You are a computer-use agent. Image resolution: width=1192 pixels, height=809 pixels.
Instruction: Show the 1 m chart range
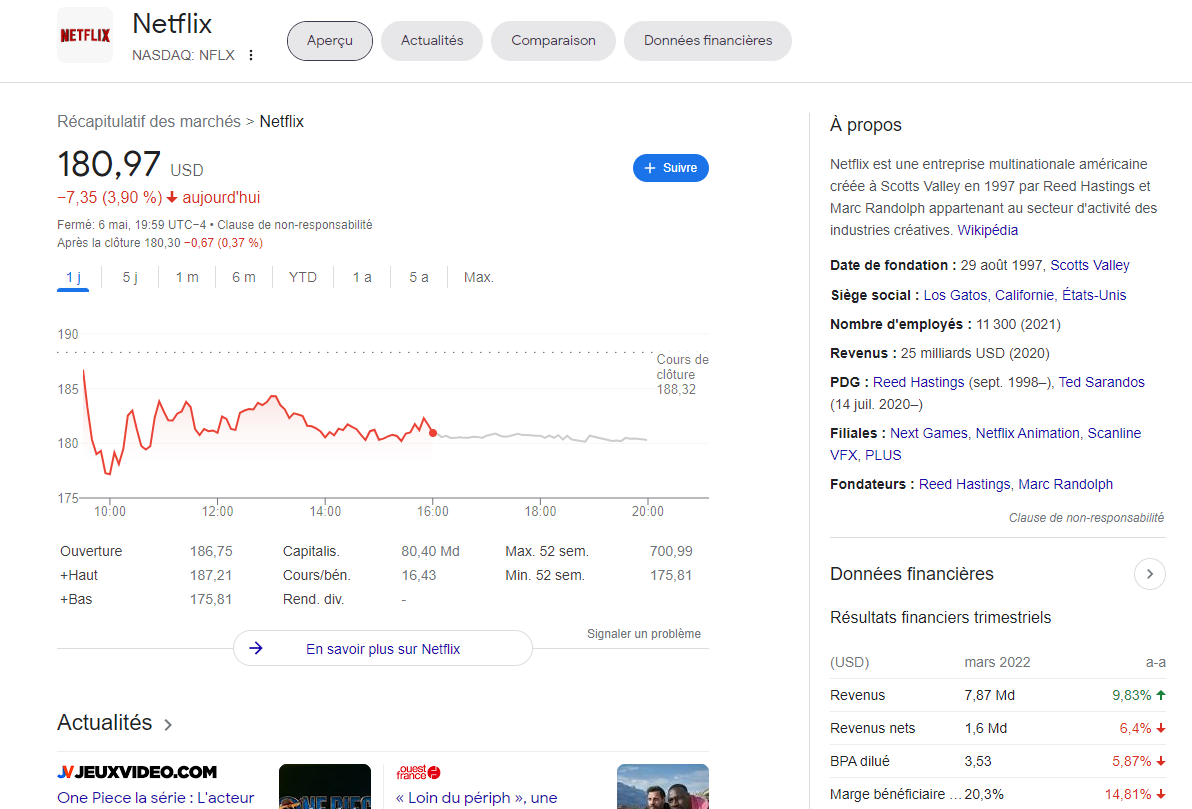(x=187, y=278)
